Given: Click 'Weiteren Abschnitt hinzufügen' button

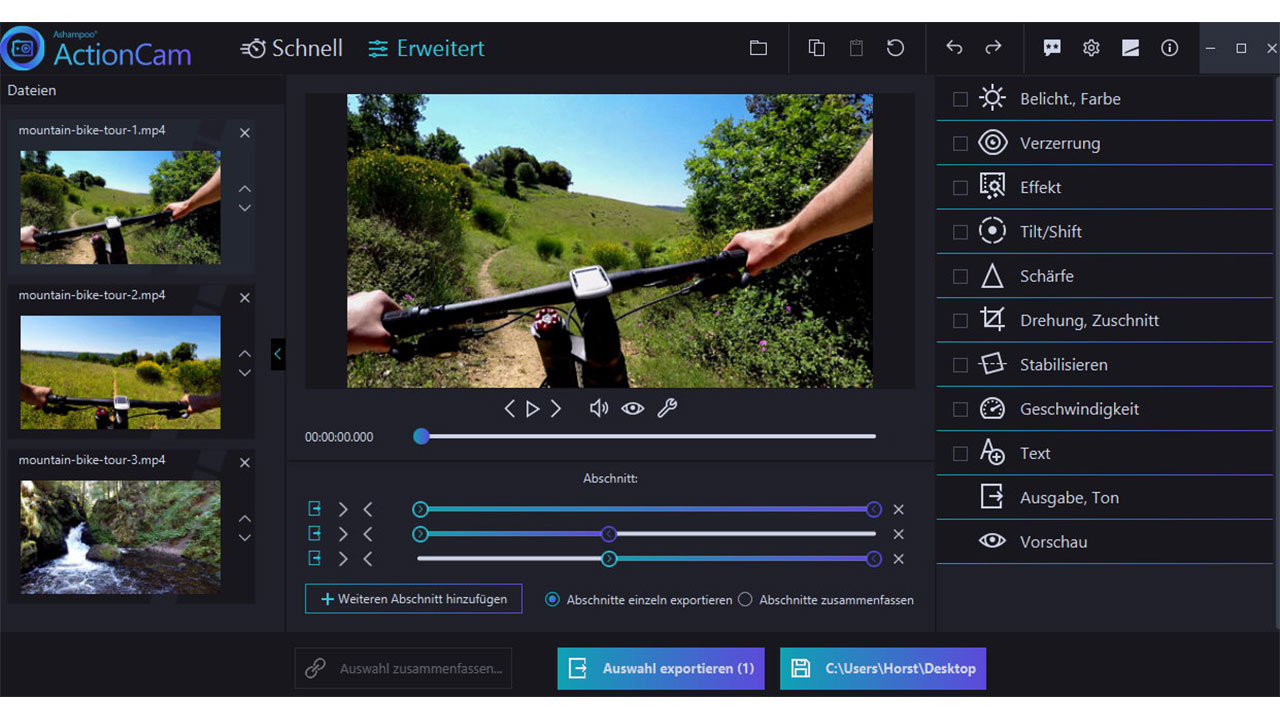Looking at the screenshot, I should [413, 599].
